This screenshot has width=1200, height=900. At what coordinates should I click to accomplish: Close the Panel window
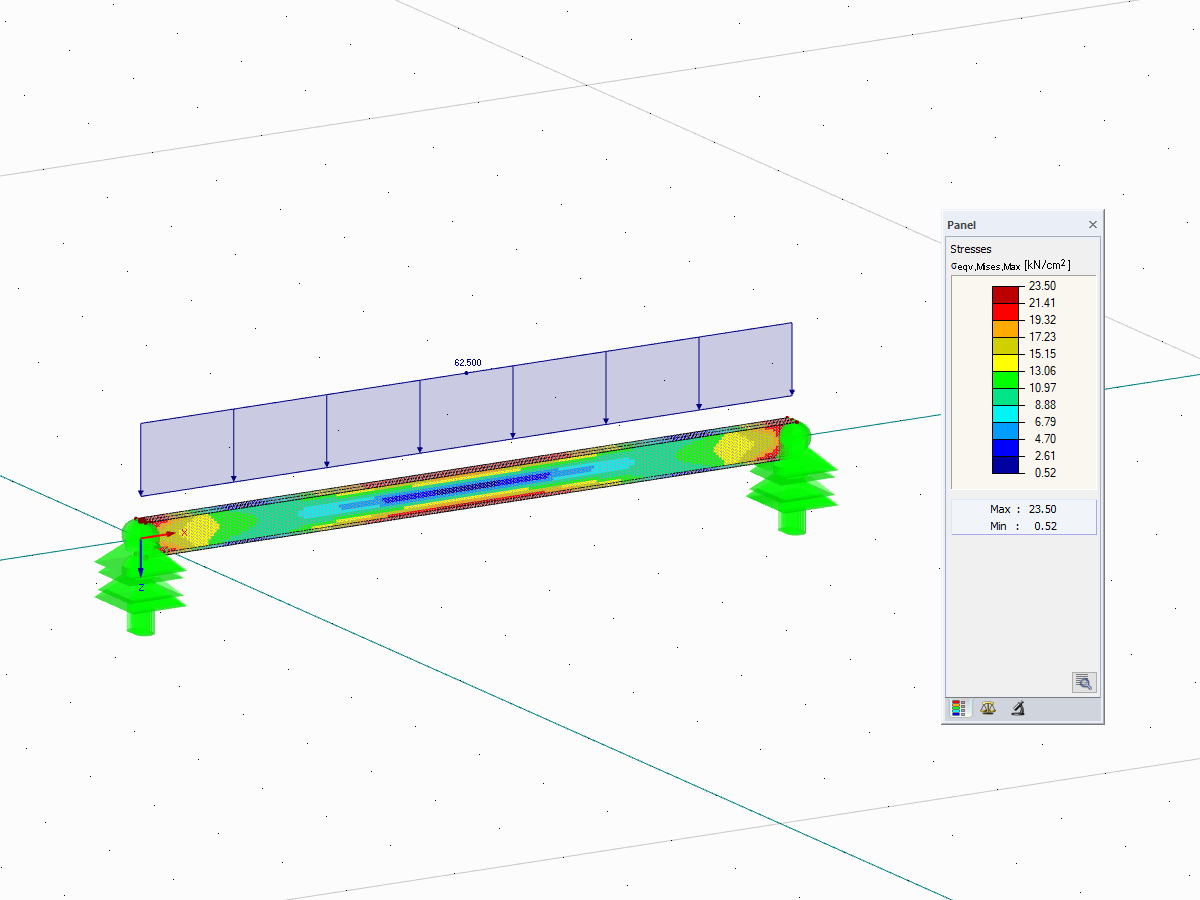coord(1092,224)
